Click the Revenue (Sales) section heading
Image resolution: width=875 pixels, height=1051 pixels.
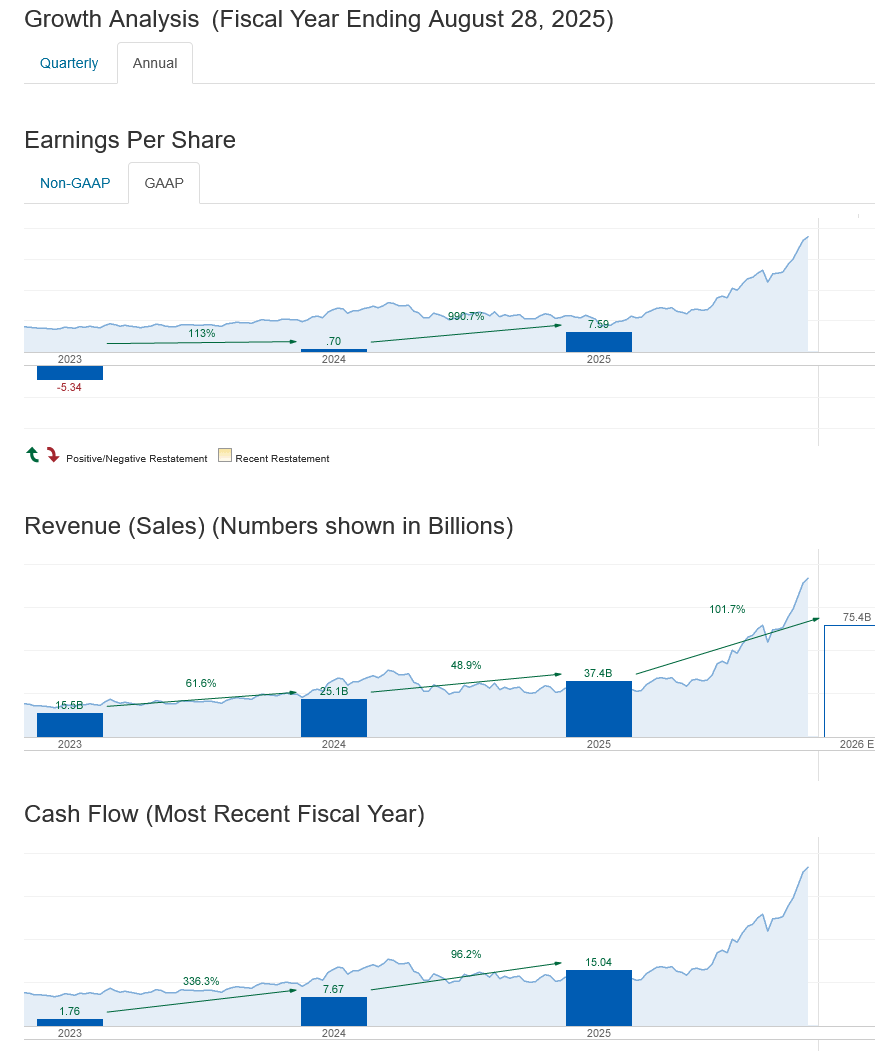(x=269, y=526)
